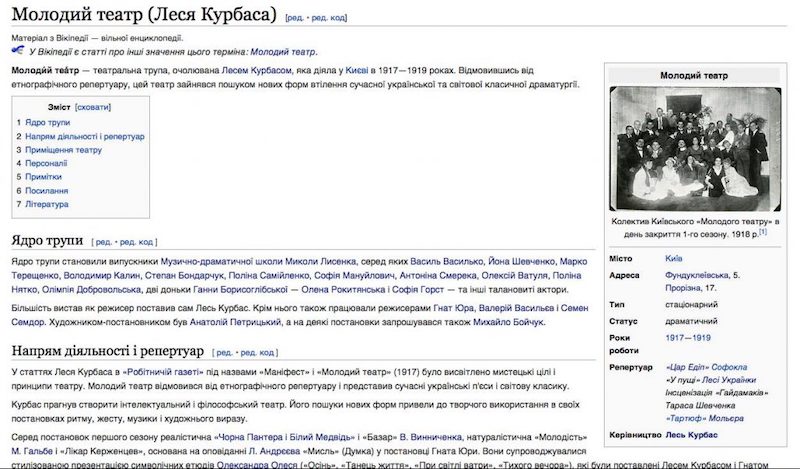Open the 'Степан Бондарчук' link
Viewport: 800px width, 469px height.
(184, 276)
